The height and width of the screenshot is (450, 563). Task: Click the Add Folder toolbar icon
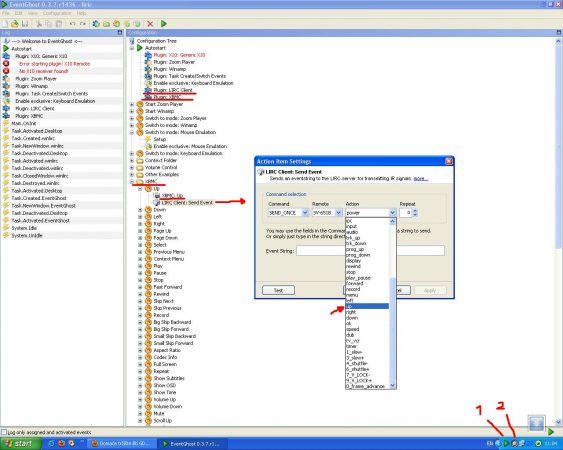(x=107, y=24)
